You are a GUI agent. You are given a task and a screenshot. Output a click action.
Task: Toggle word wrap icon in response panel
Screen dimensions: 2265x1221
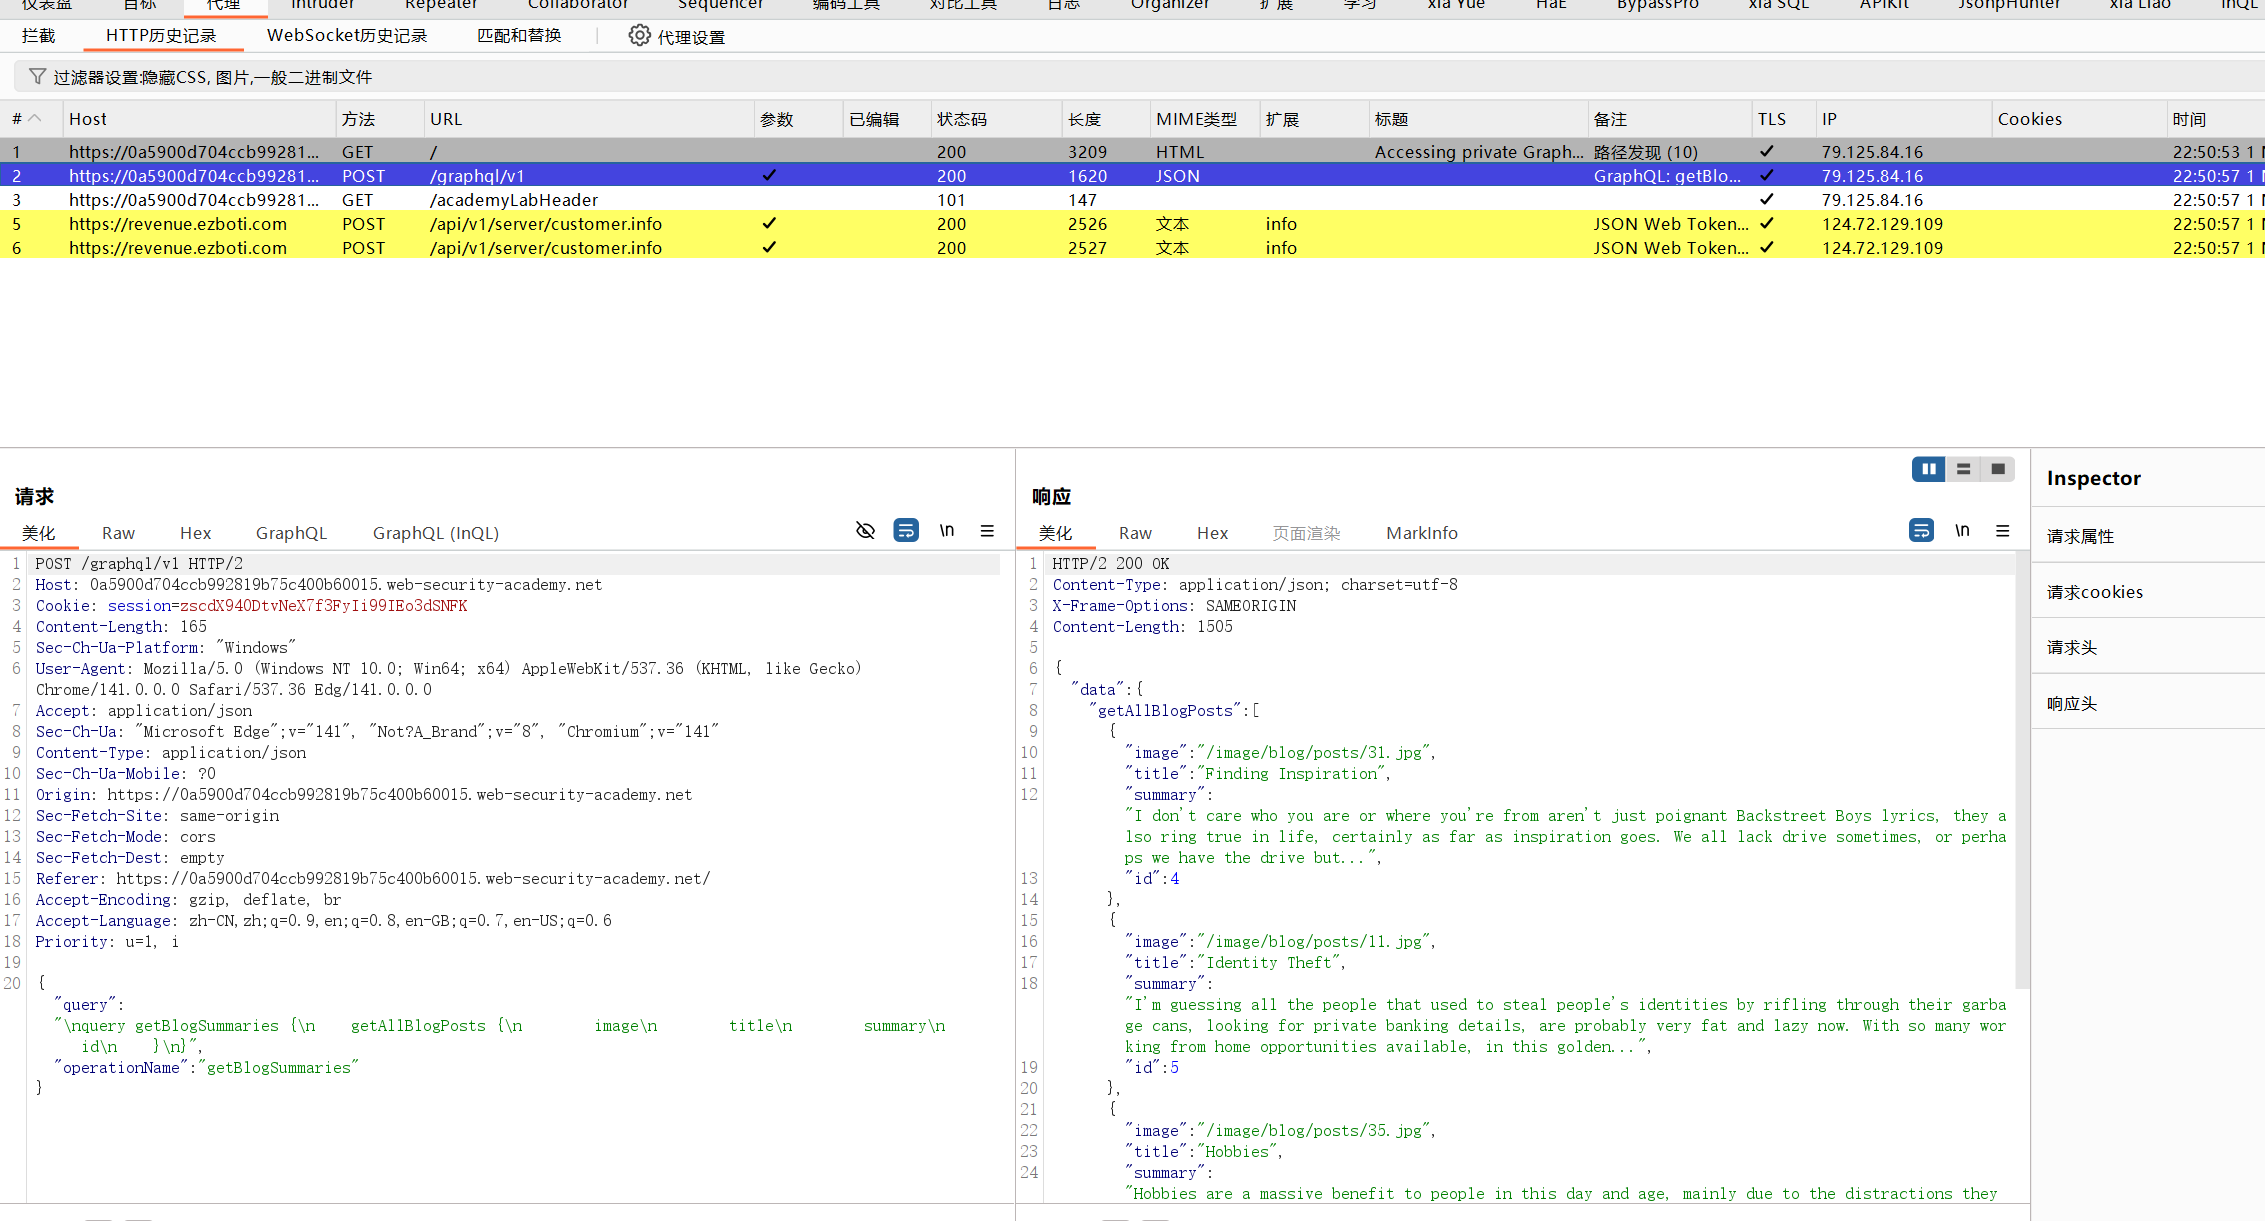[1921, 531]
